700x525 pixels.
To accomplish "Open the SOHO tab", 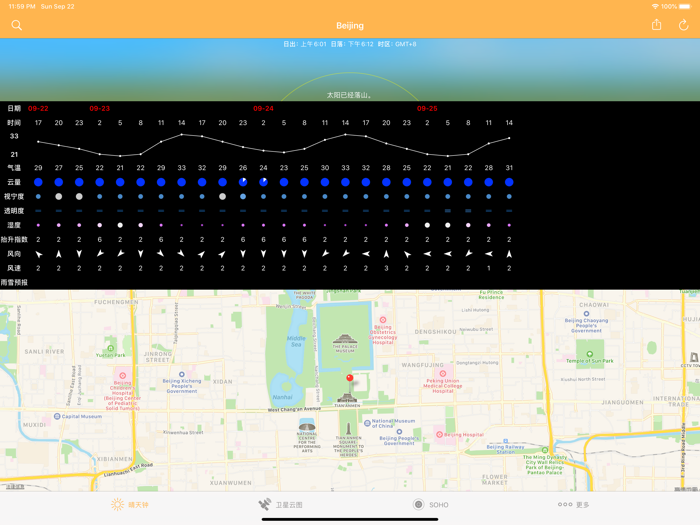I will 430,504.
